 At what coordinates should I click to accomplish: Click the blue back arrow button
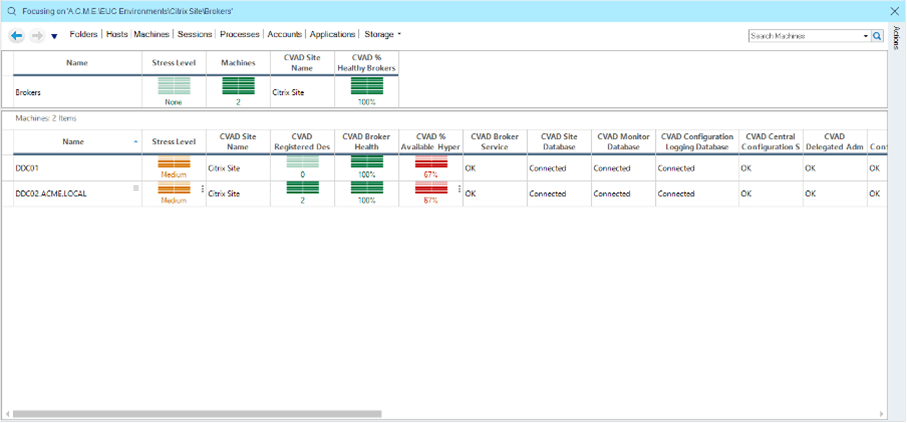(x=17, y=36)
